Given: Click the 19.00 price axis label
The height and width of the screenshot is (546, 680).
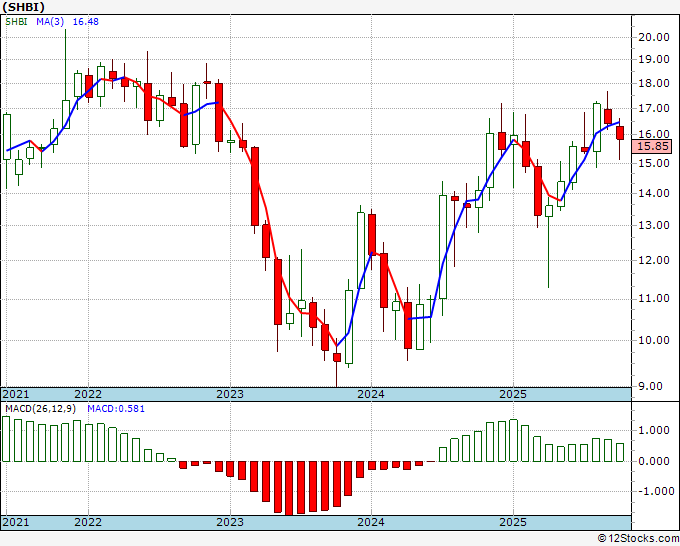Looking at the screenshot, I should (x=654, y=60).
